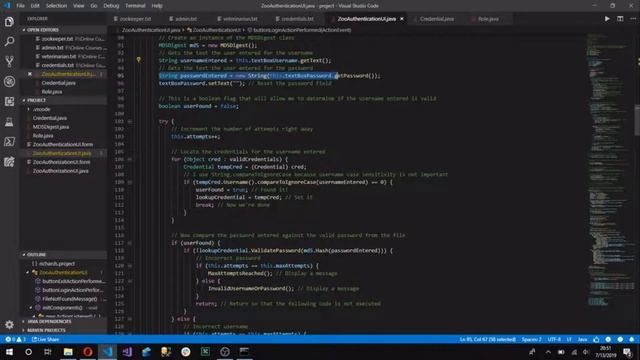The height and width of the screenshot is (360, 640).
Task: Click the Live Share status bar button
Action: click(x=46, y=339)
